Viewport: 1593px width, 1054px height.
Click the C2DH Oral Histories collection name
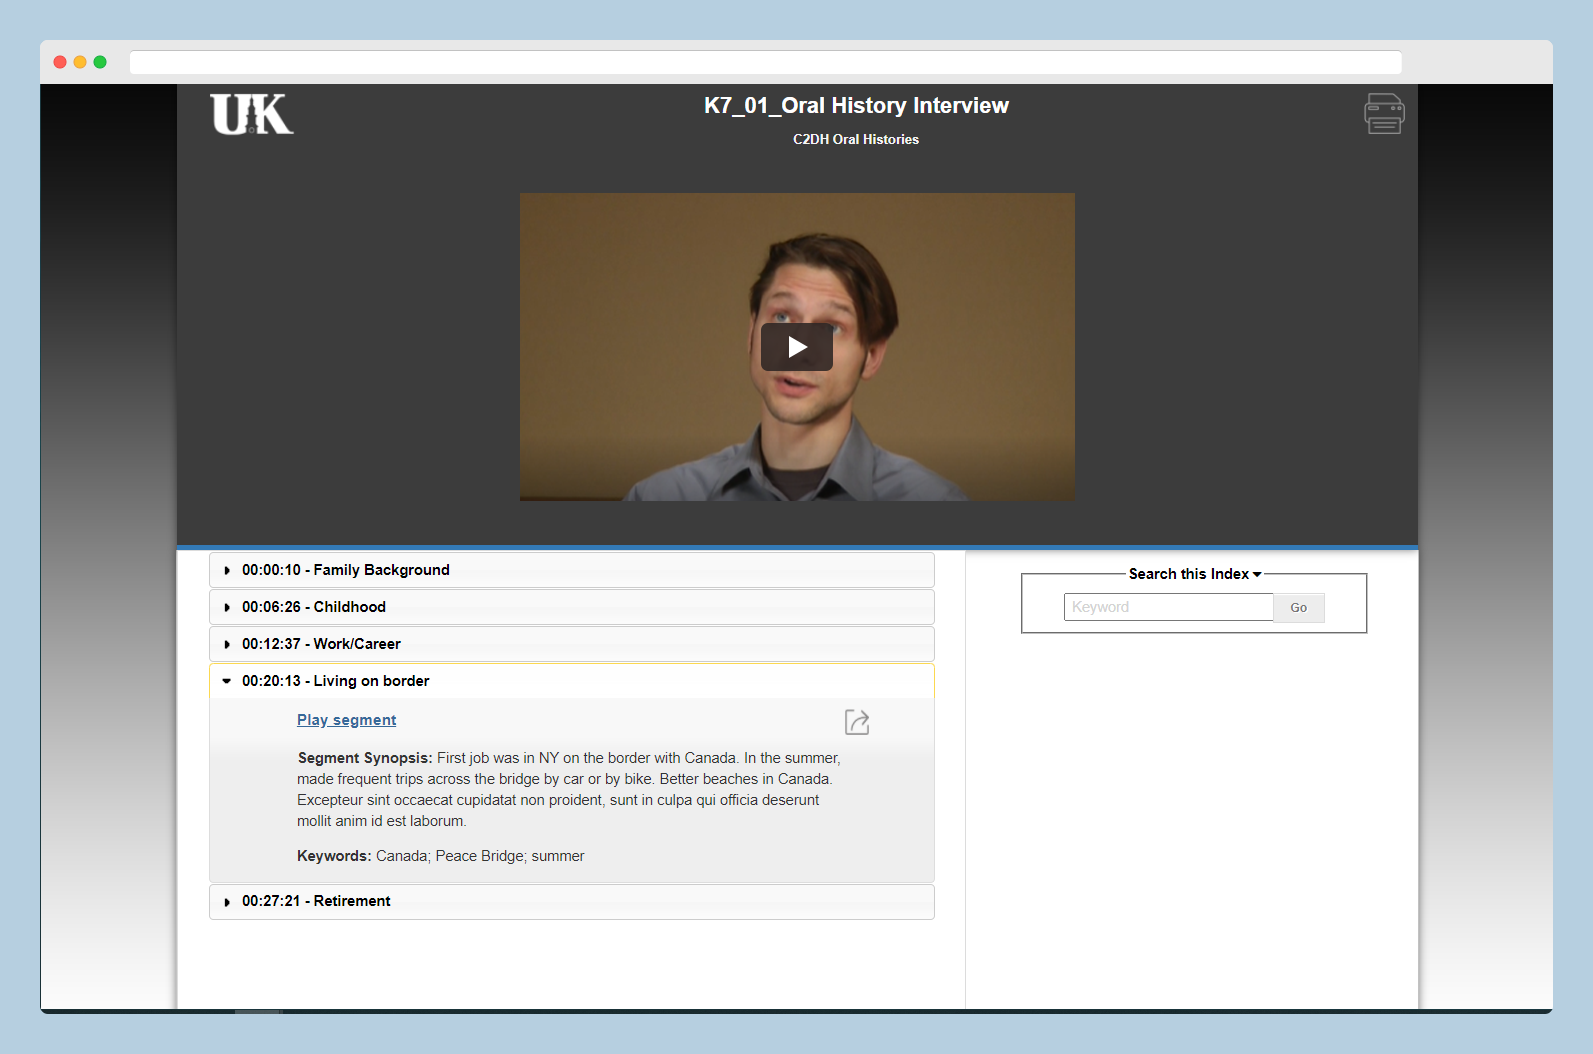click(855, 139)
